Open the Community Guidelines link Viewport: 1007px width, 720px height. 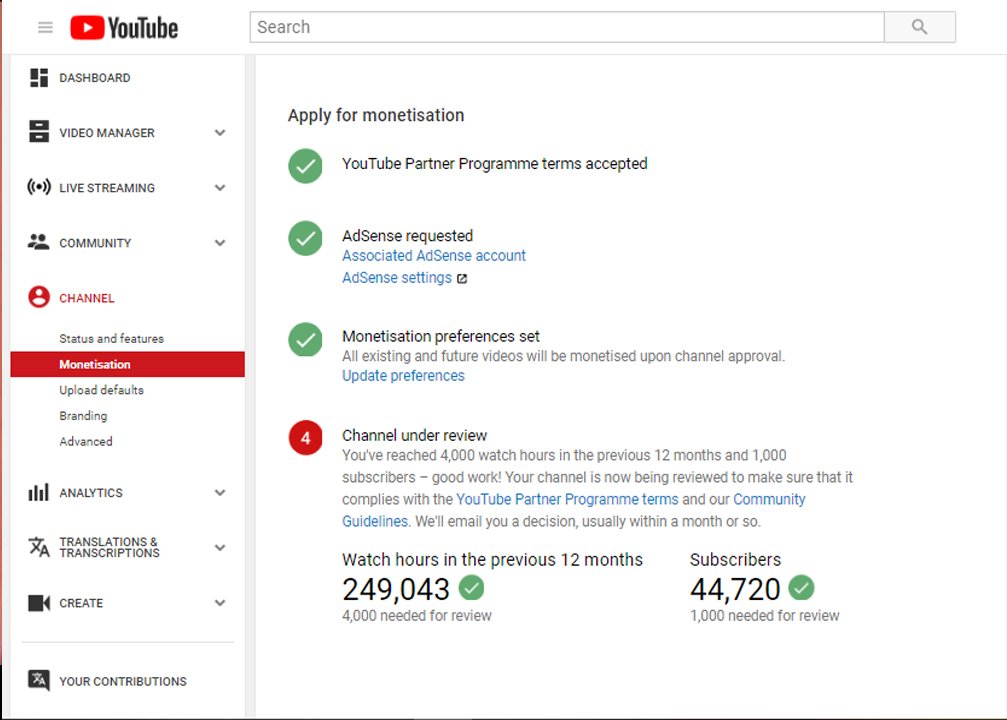coord(769,499)
